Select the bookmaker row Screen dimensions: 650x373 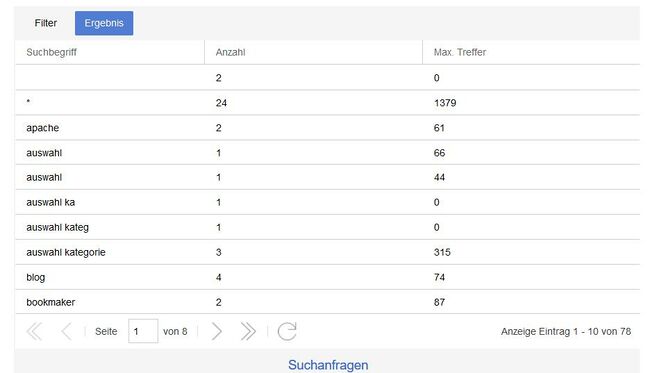coord(327,302)
